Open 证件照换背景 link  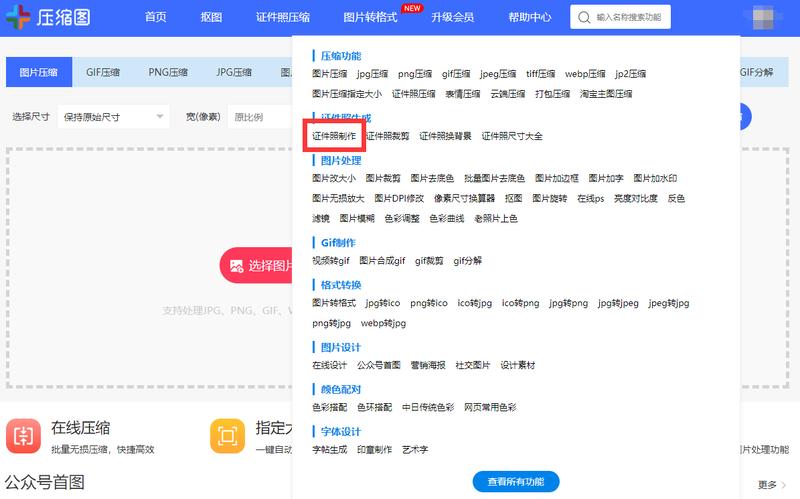point(445,136)
